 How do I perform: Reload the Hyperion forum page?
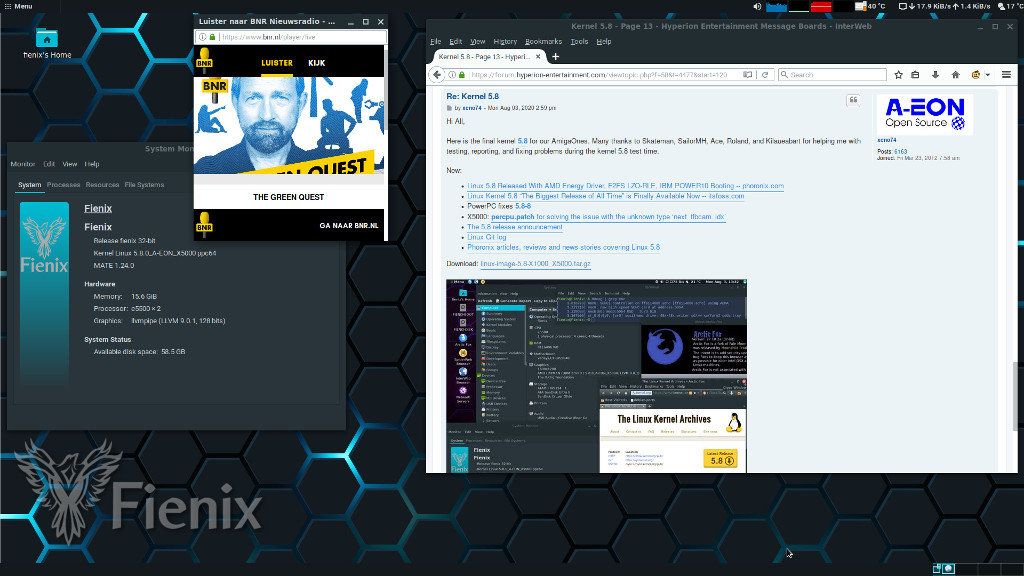[x=765, y=74]
